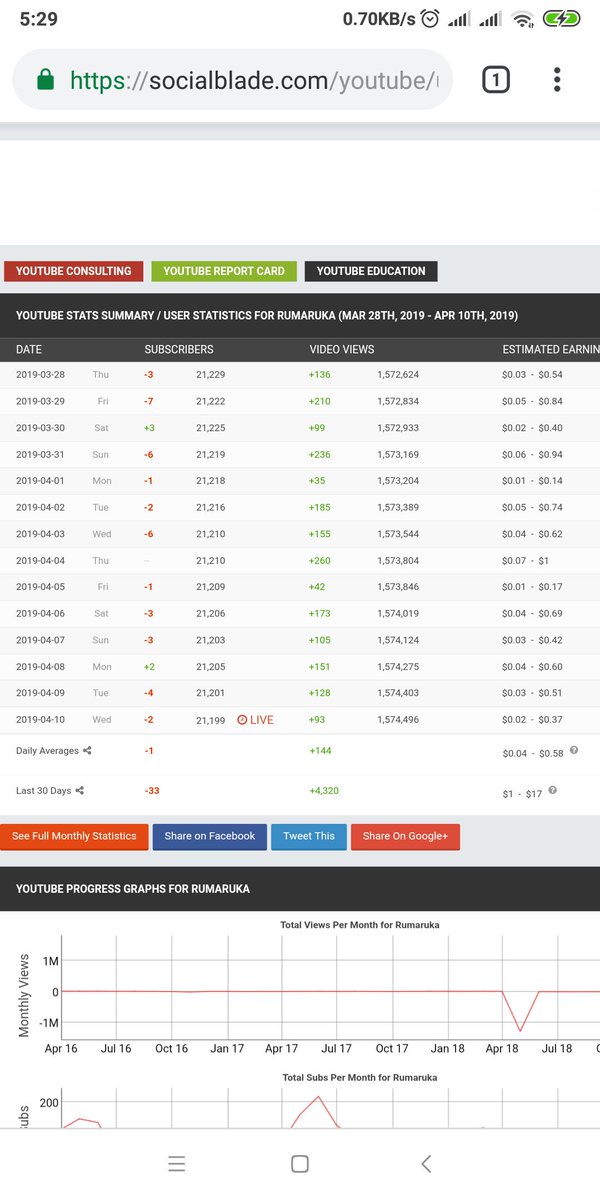Tap the YouTube Progress Graphs header
This screenshot has height=1200, width=600.
pyautogui.click(x=133, y=889)
